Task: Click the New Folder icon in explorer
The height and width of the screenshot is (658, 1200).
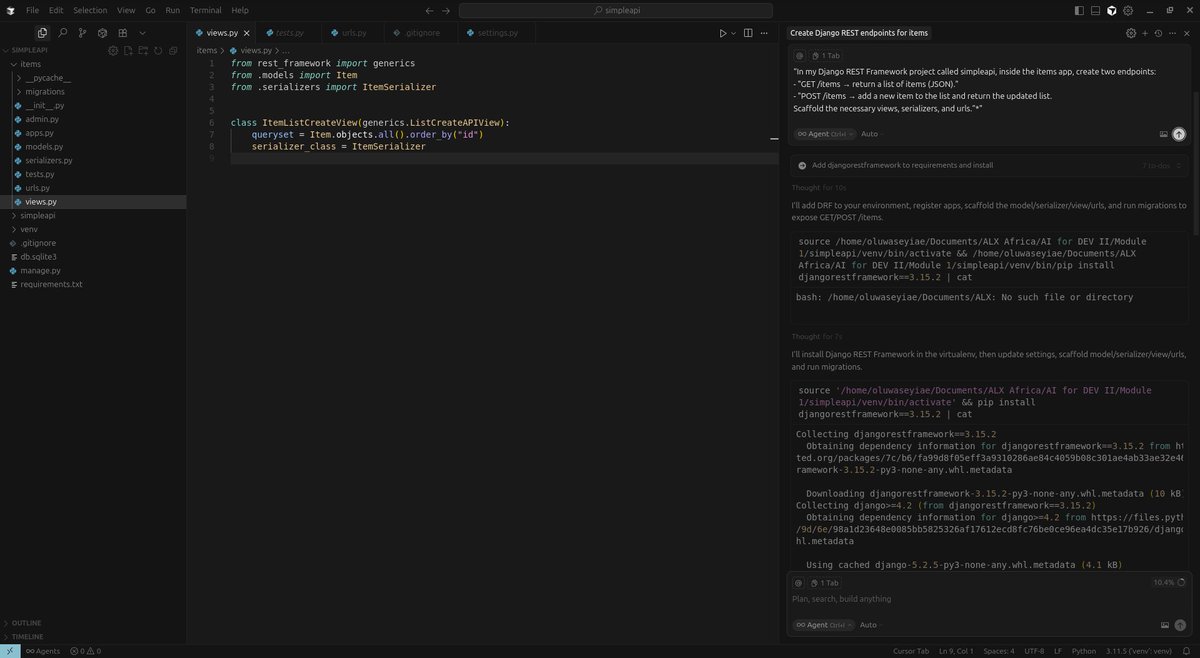Action: click(143, 50)
